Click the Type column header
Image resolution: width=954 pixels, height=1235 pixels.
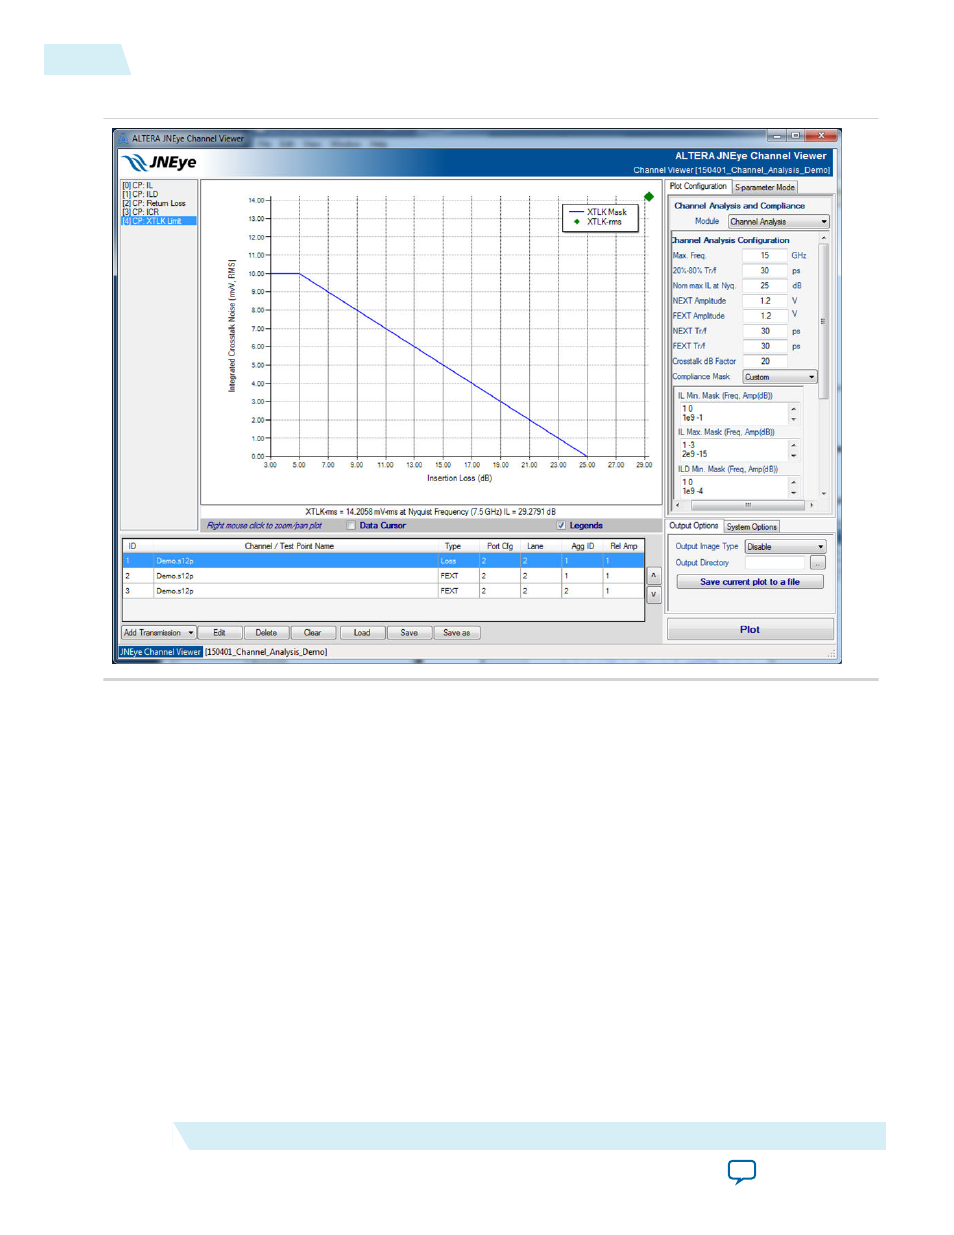(x=453, y=546)
